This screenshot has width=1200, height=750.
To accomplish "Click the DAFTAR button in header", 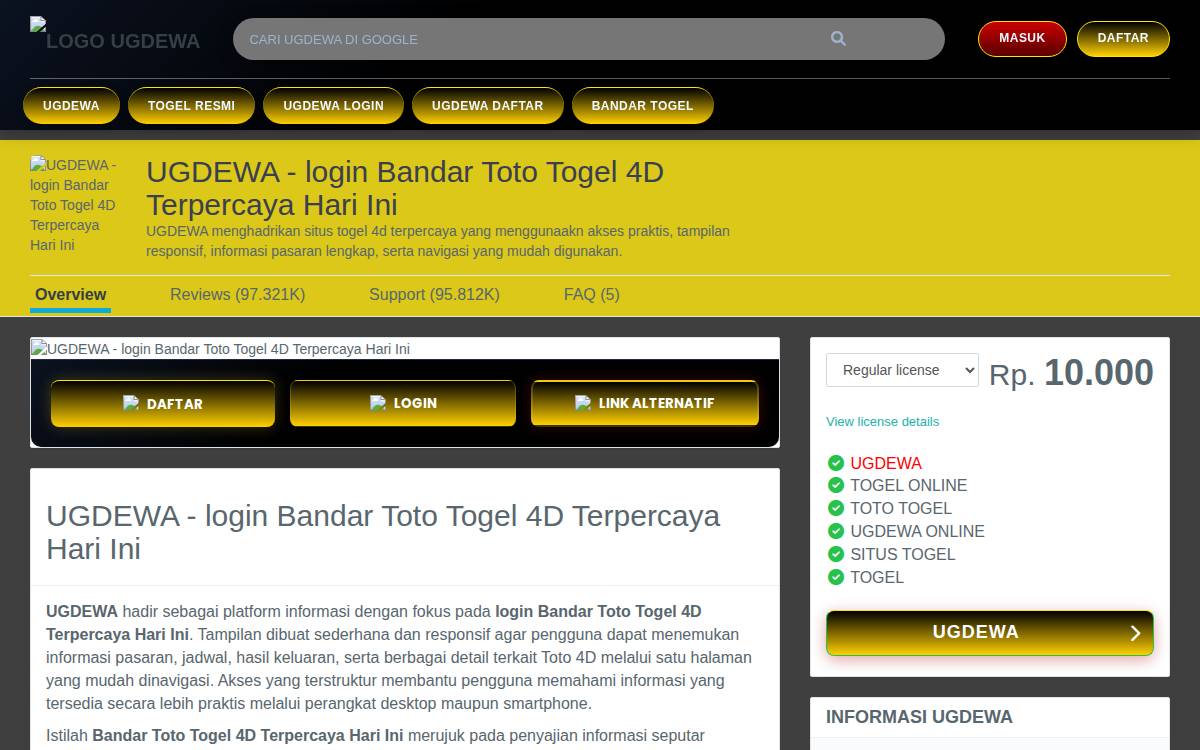I will 1123,38.
